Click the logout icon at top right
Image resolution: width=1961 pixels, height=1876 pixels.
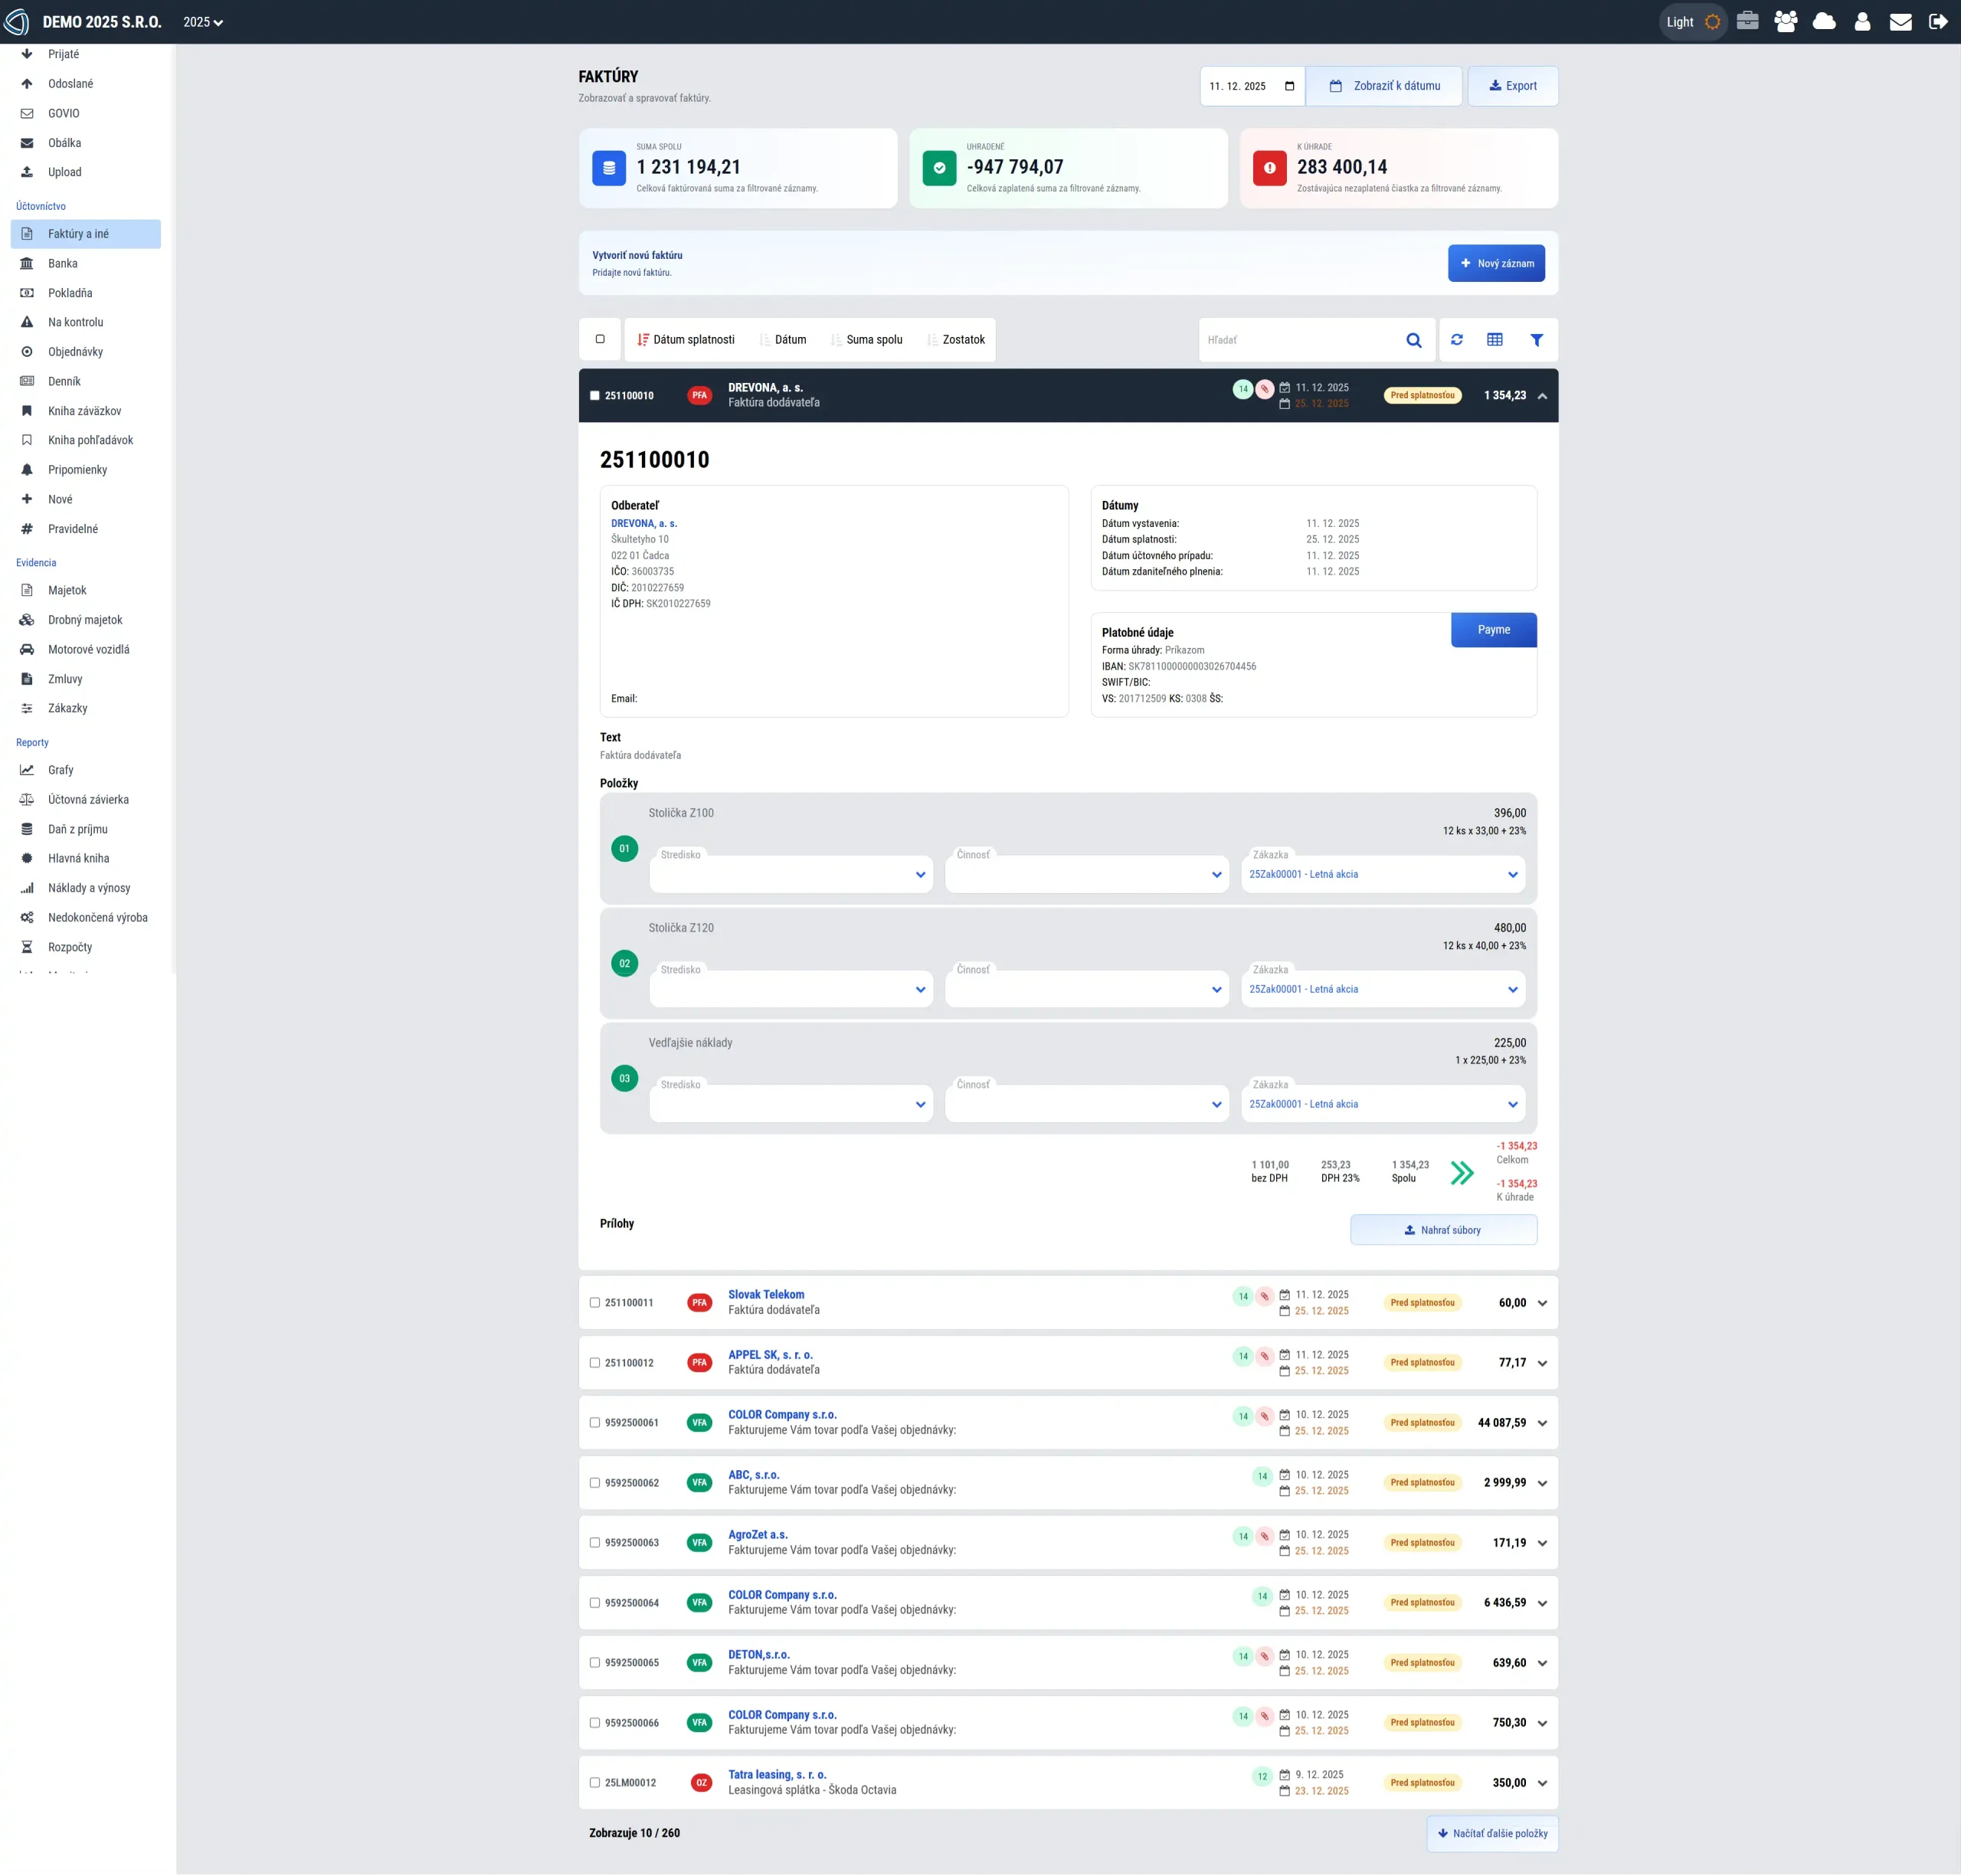(x=1938, y=21)
